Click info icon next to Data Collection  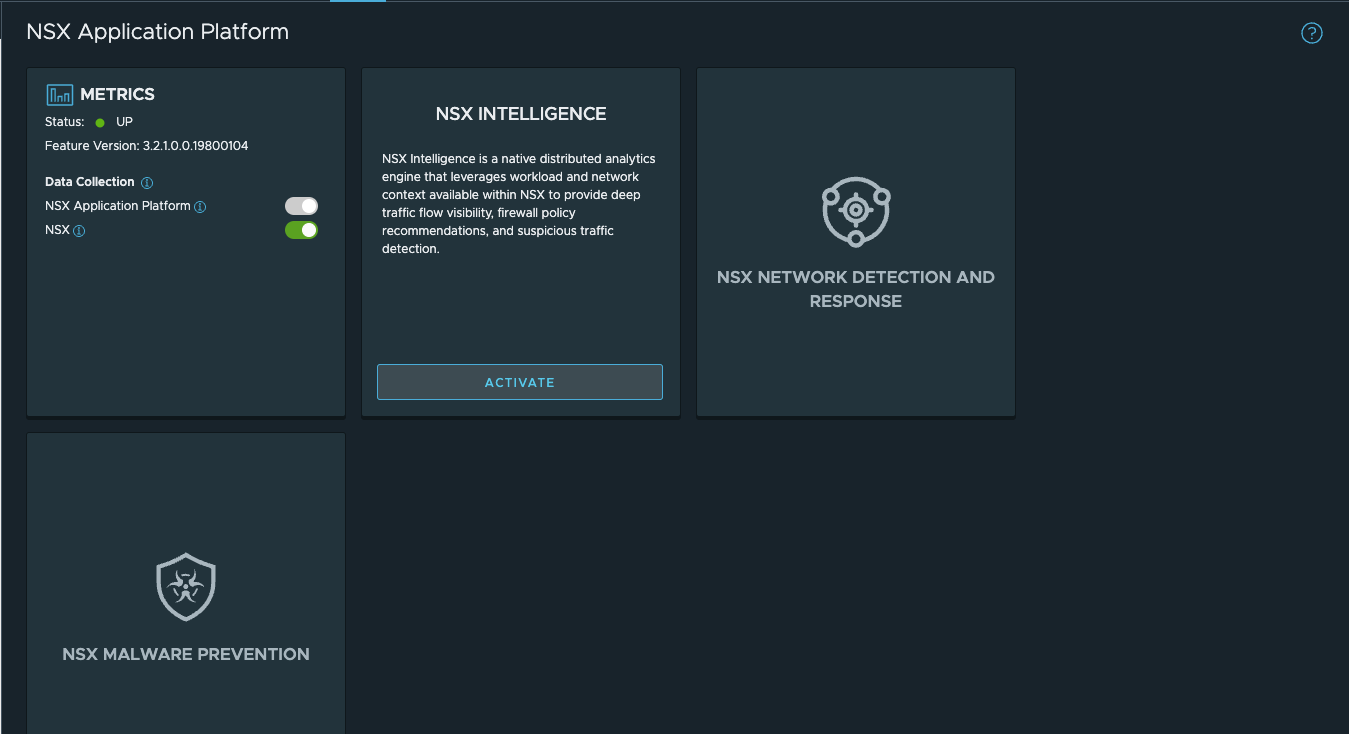[147, 183]
